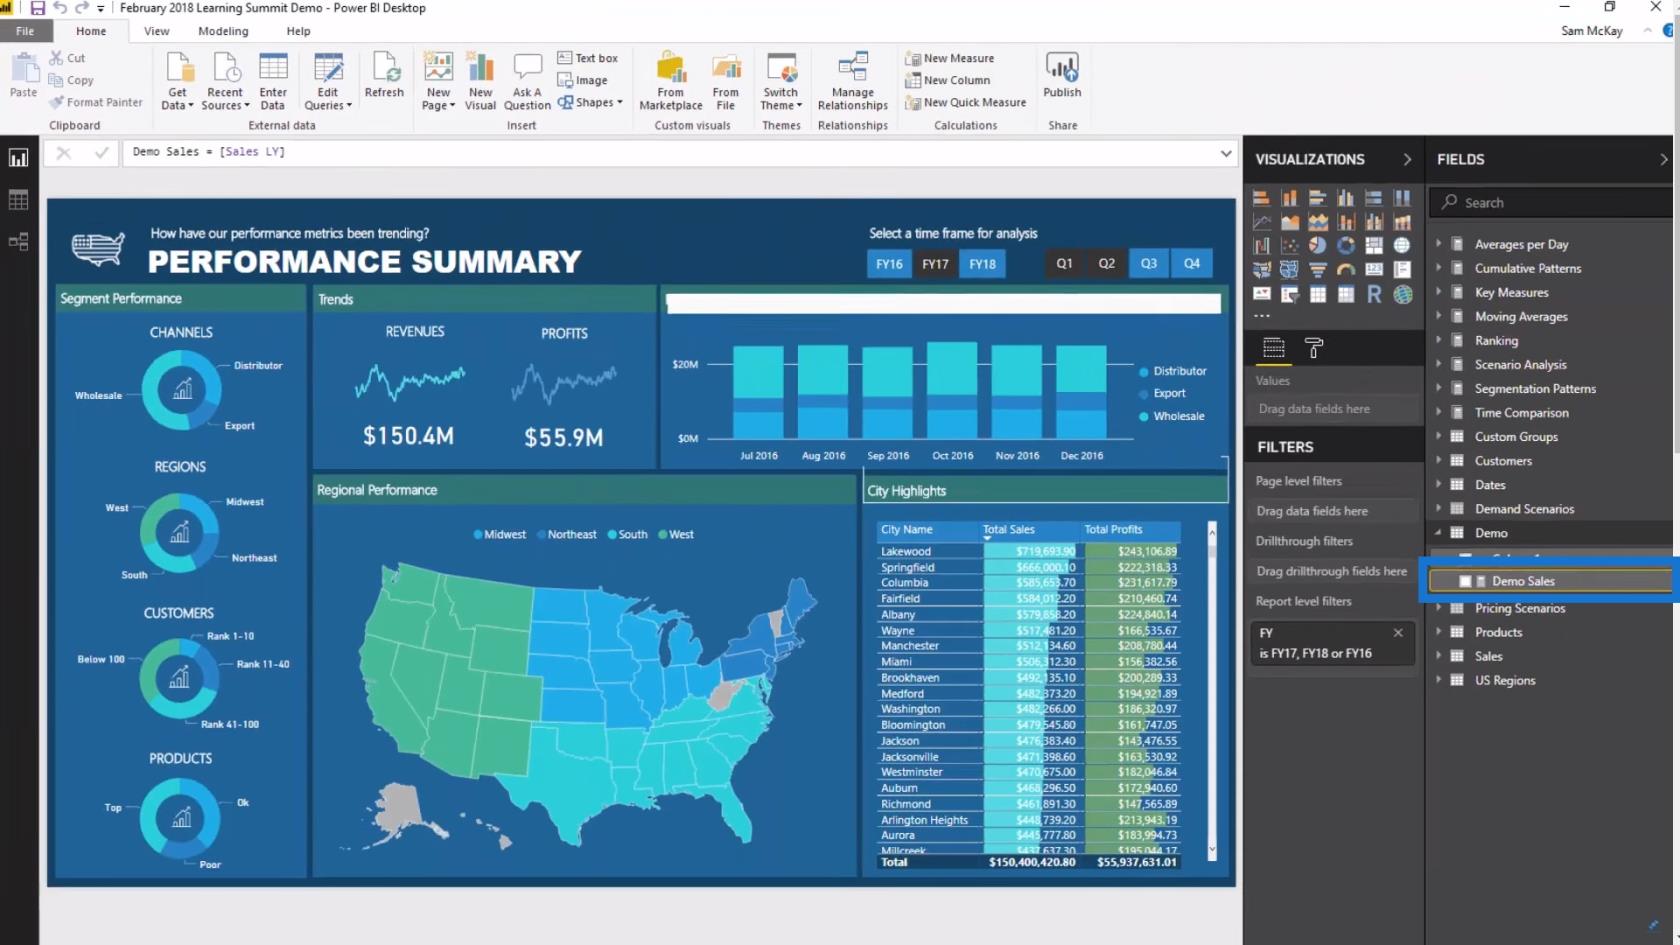Collapse the Visualizations pane chevron

(x=1407, y=159)
